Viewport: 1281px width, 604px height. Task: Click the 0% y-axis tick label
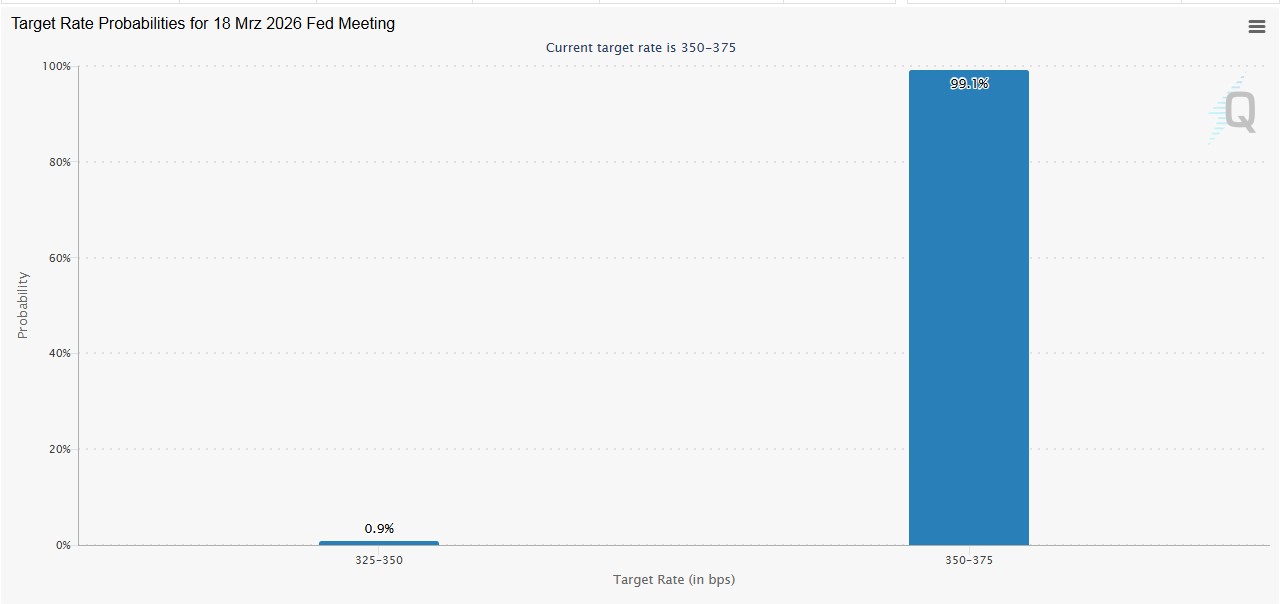(x=62, y=545)
